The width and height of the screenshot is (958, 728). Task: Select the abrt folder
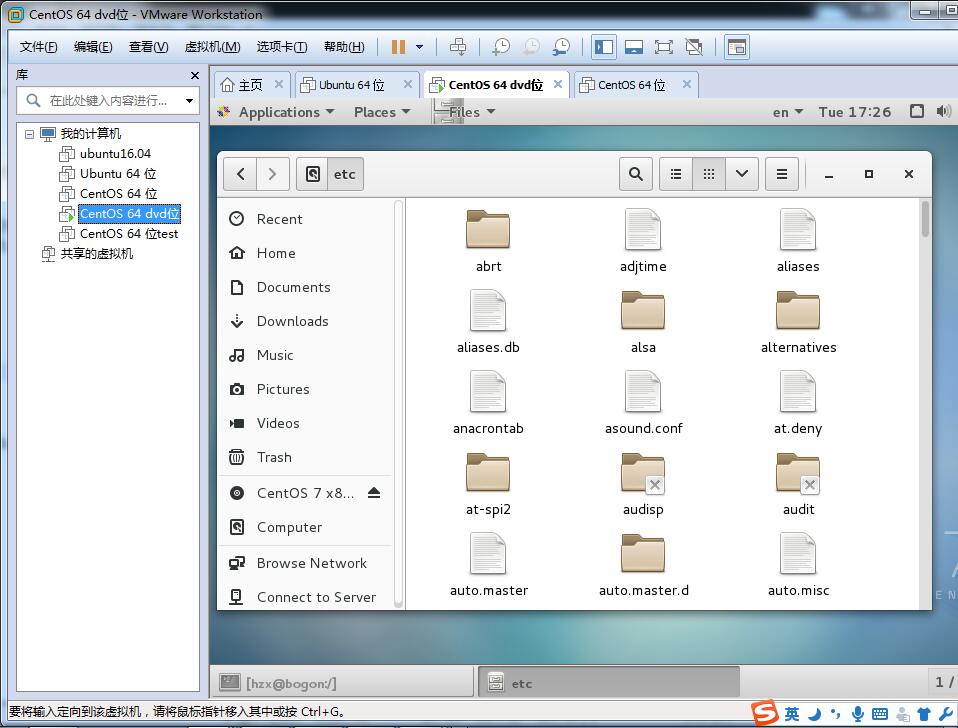[488, 241]
